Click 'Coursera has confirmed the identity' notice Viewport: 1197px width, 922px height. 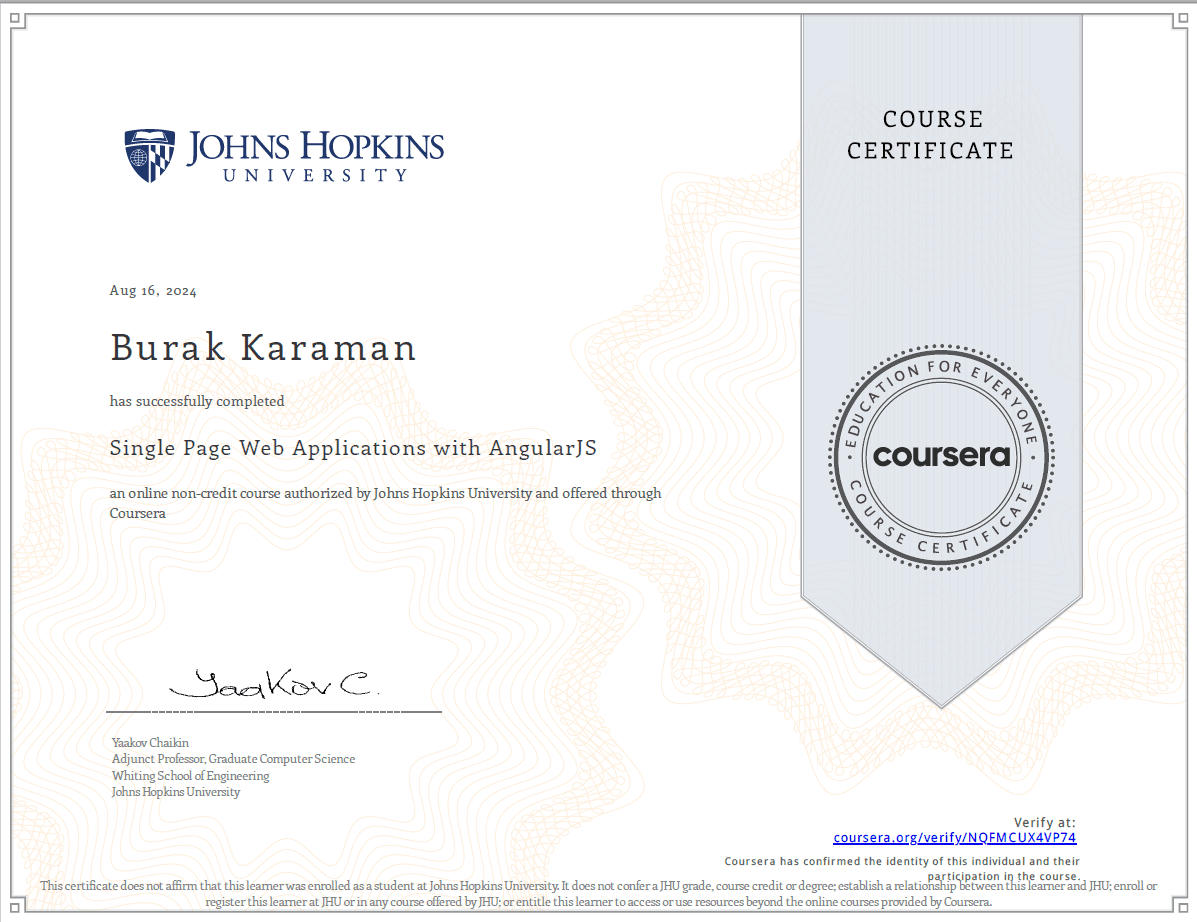[x=902, y=869]
